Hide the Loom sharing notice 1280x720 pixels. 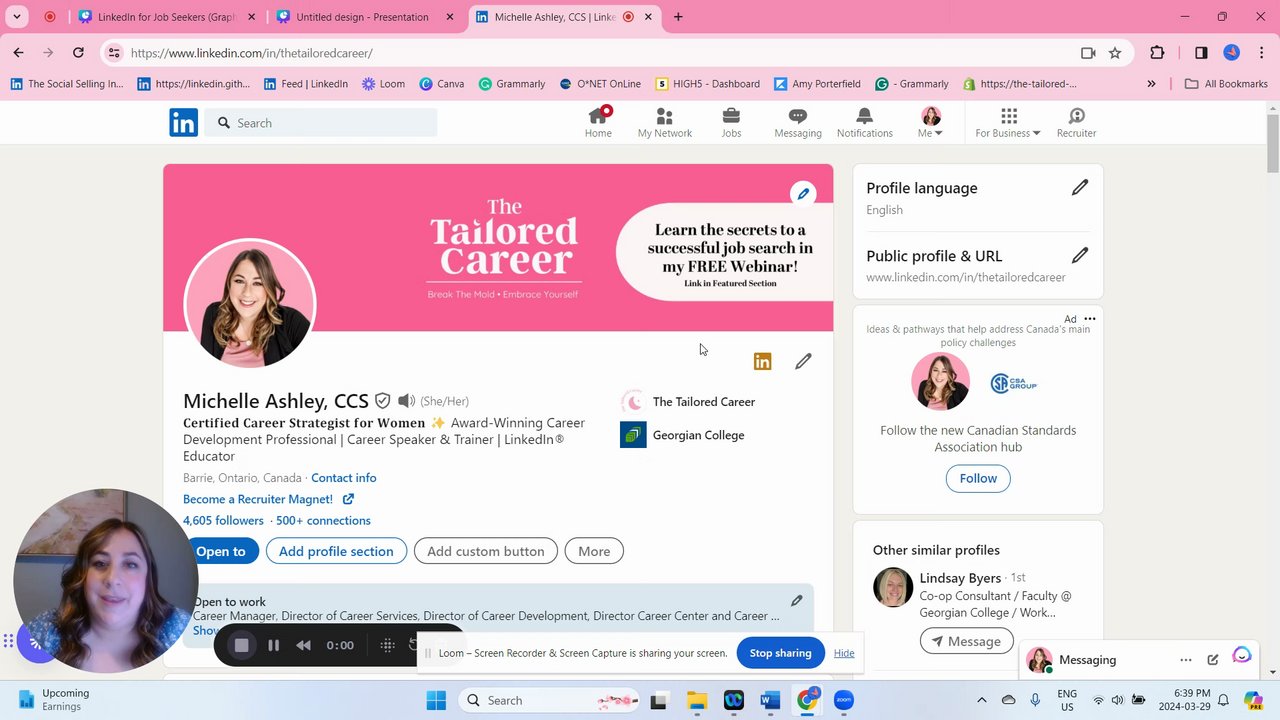(x=844, y=653)
